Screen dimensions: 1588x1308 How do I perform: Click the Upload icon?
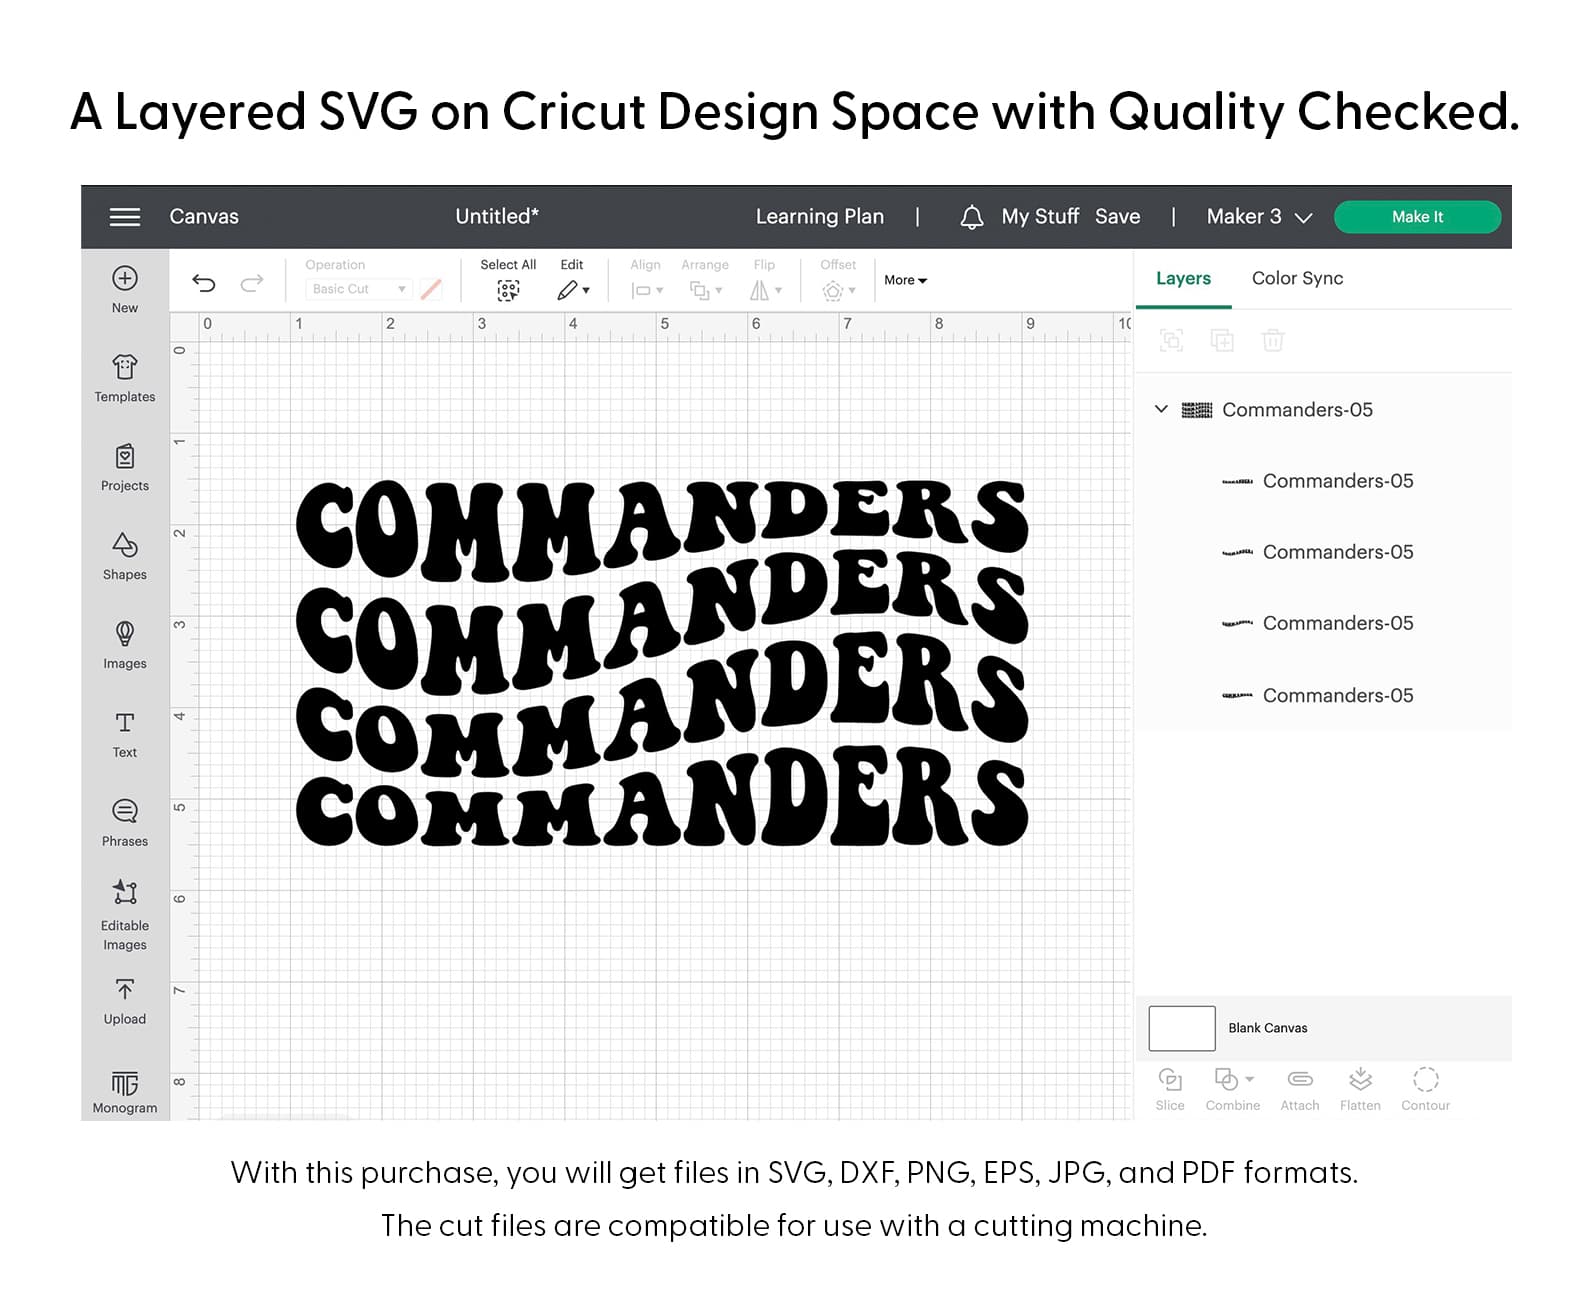point(125,990)
